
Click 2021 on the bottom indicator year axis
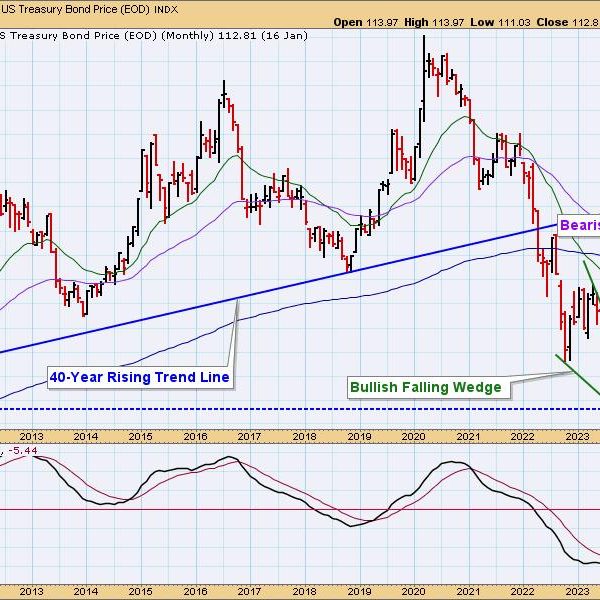point(468,591)
